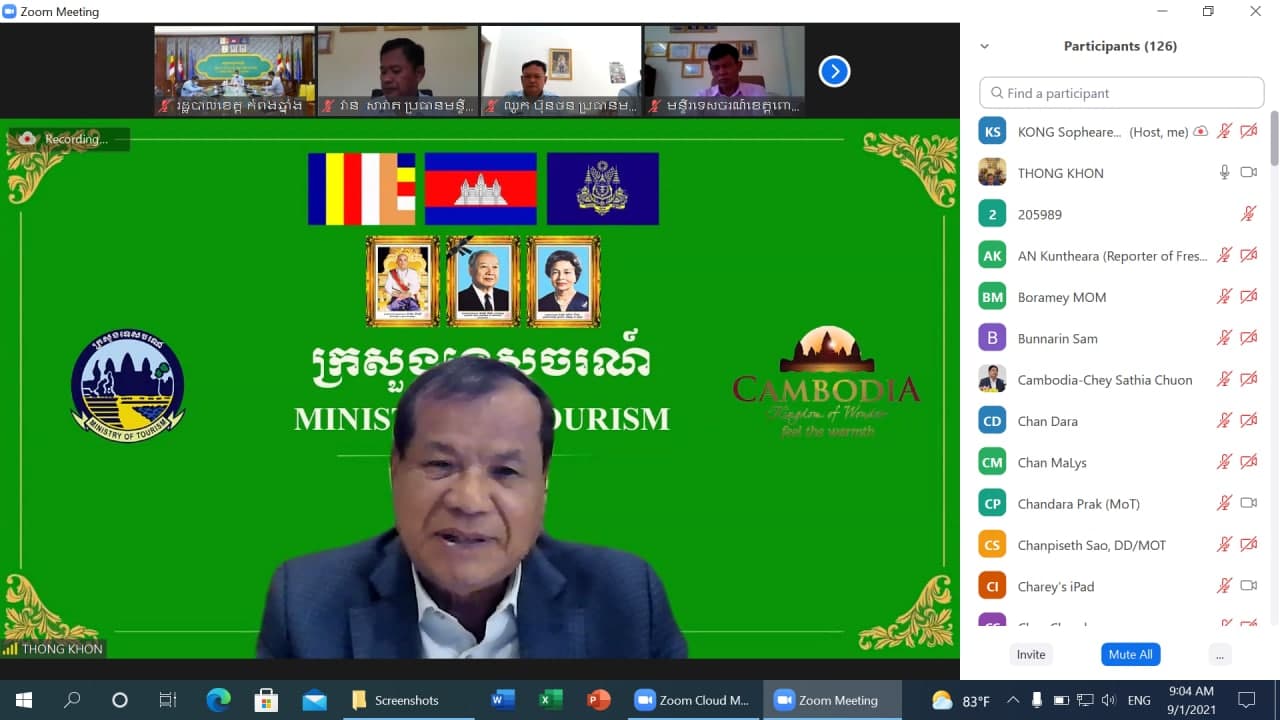The height and width of the screenshot is (720, 1280).
Task: Click the recording indicator beside KONG Sopheare
Action: point(1201,132)
